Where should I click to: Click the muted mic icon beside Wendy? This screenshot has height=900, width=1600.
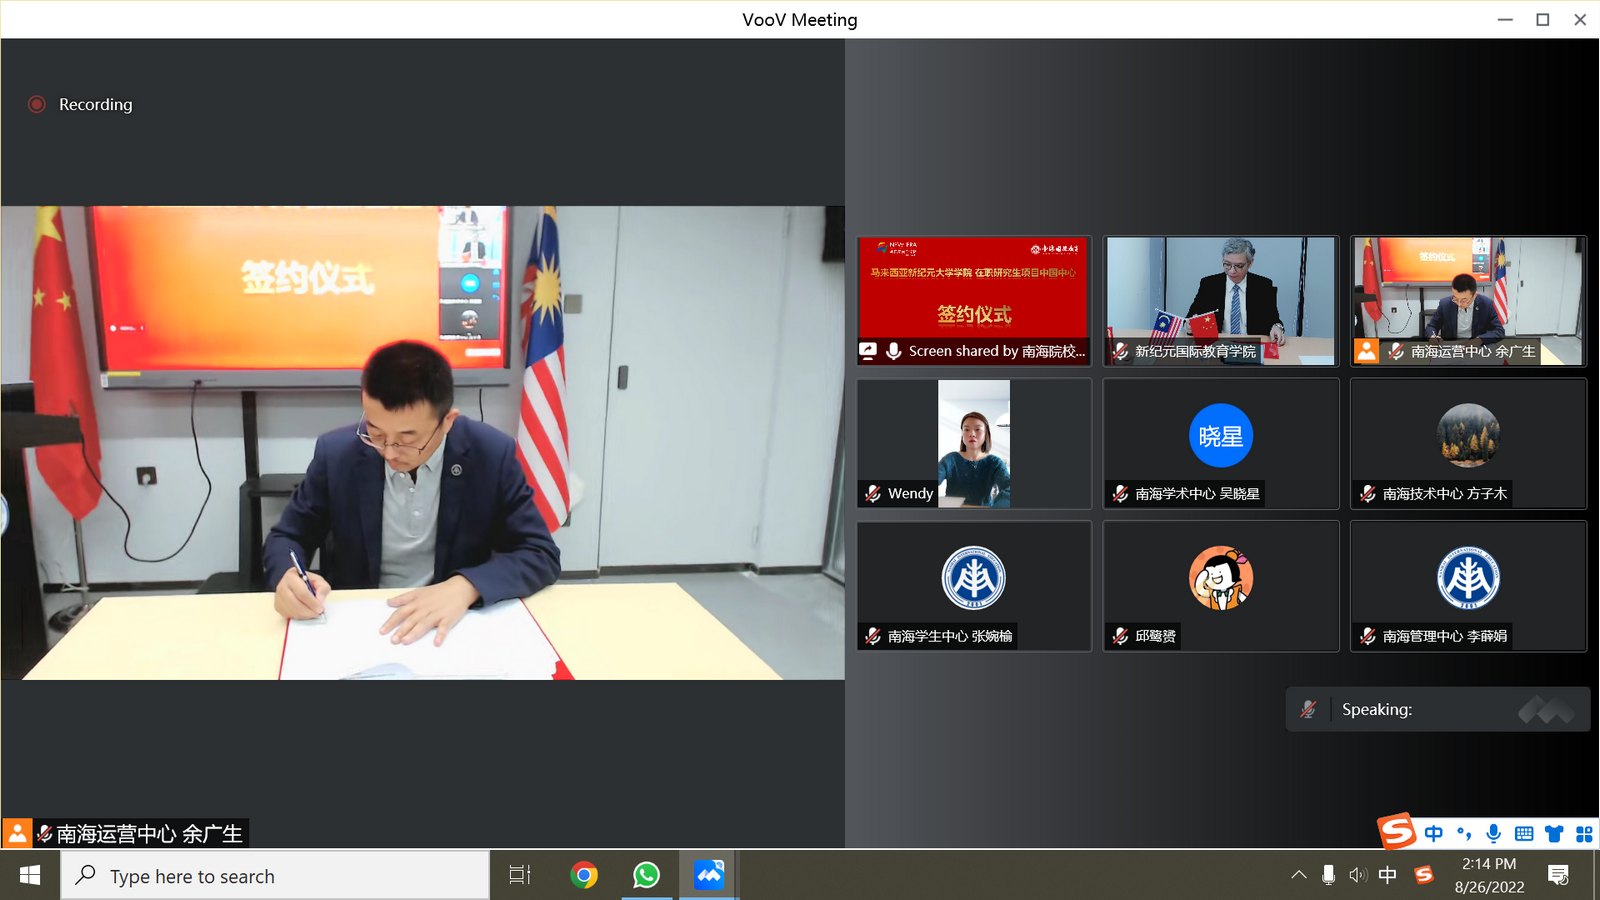[x=873, y=493]
